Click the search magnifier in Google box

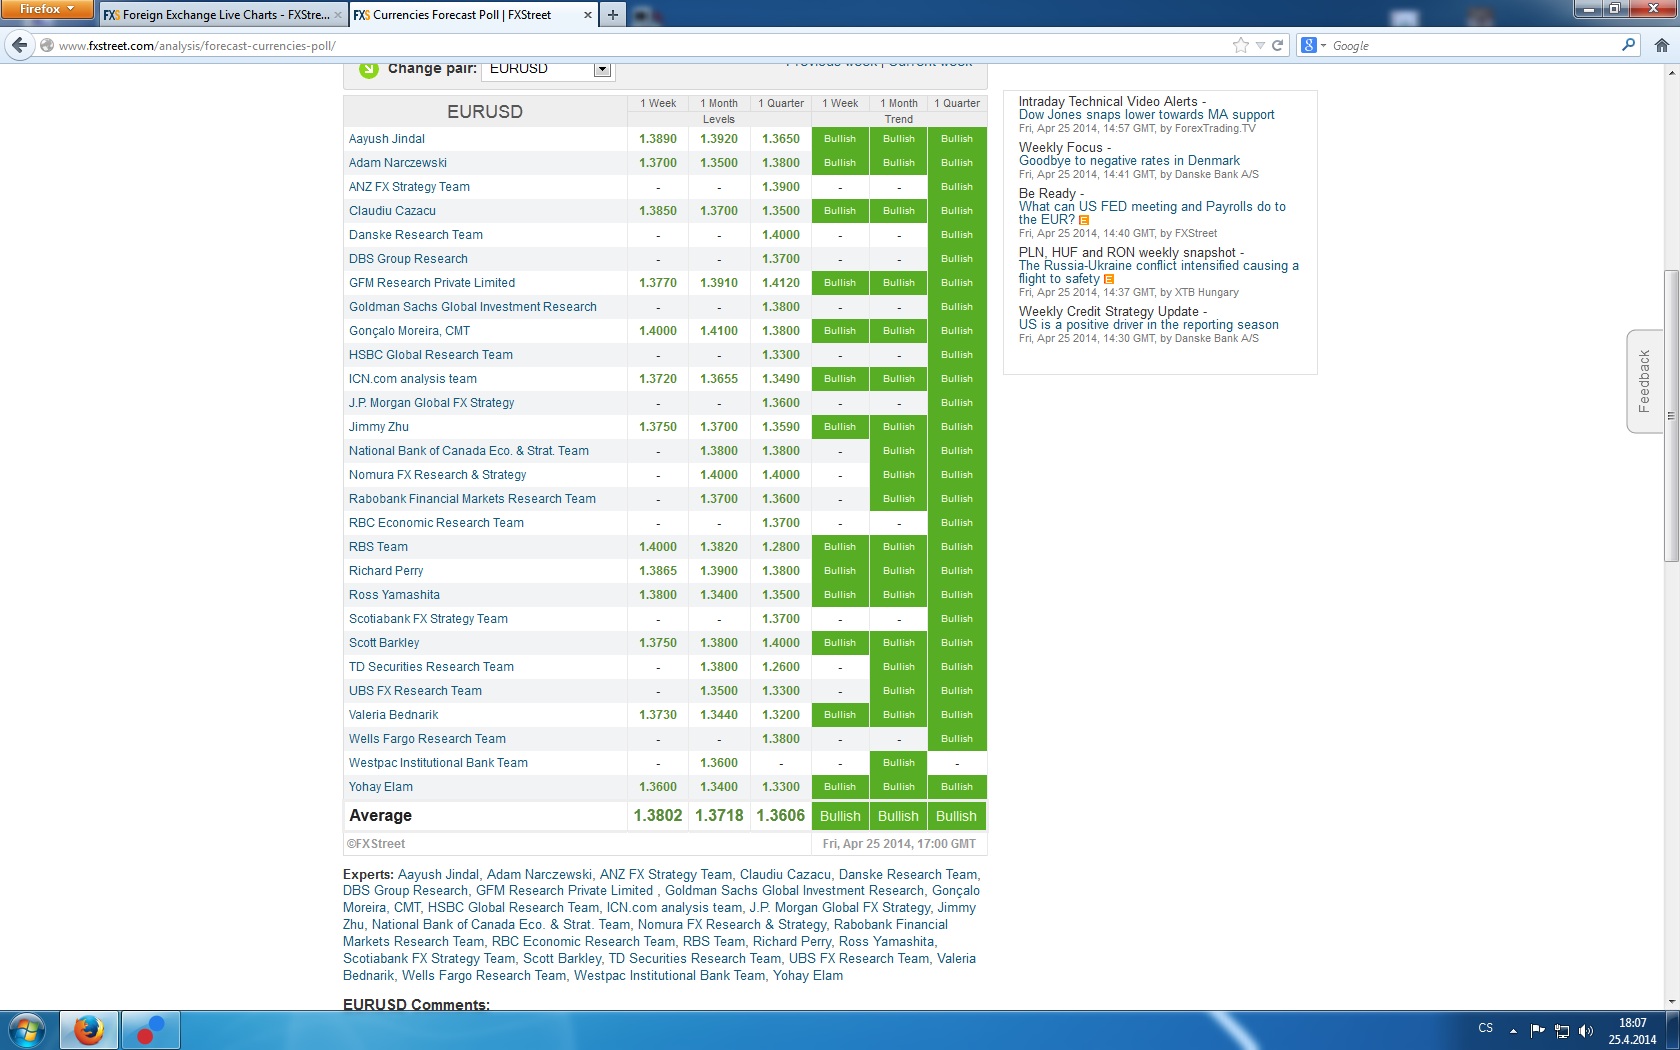[1628, 45]
